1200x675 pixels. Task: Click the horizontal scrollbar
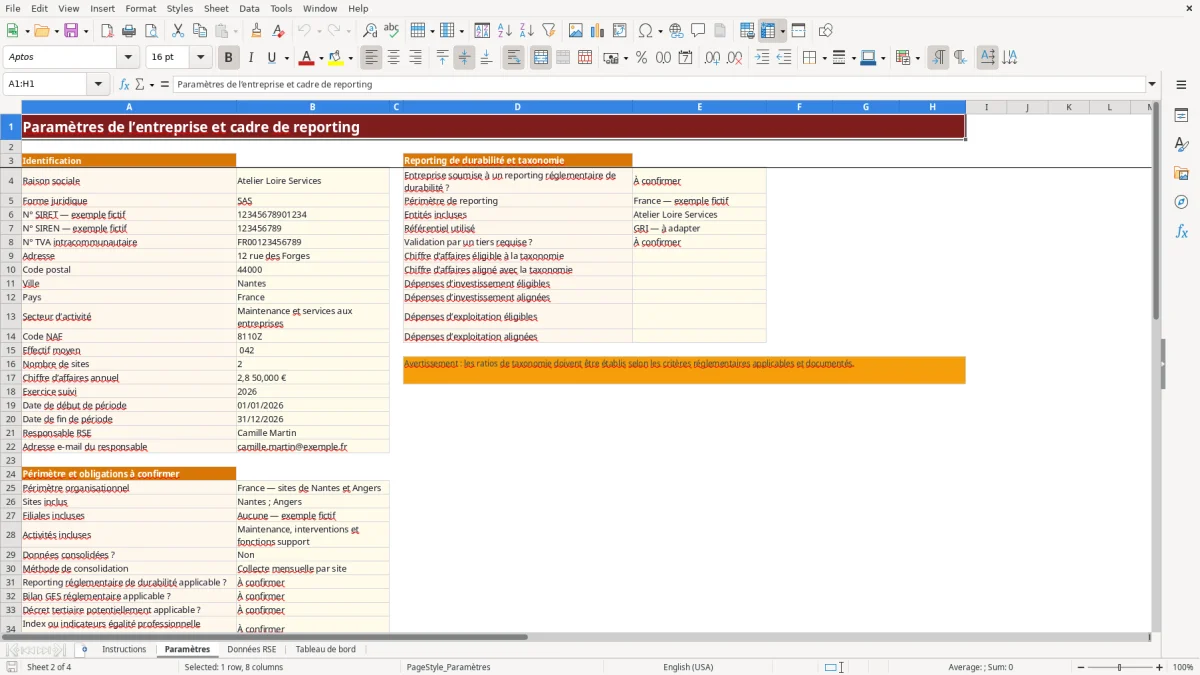[x=264, y=636]
